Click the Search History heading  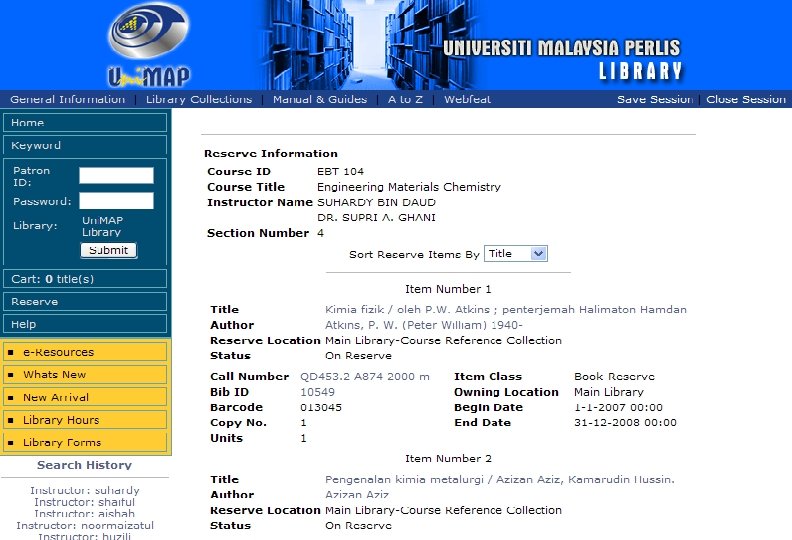pyautogui.click(x=84, y=465)
